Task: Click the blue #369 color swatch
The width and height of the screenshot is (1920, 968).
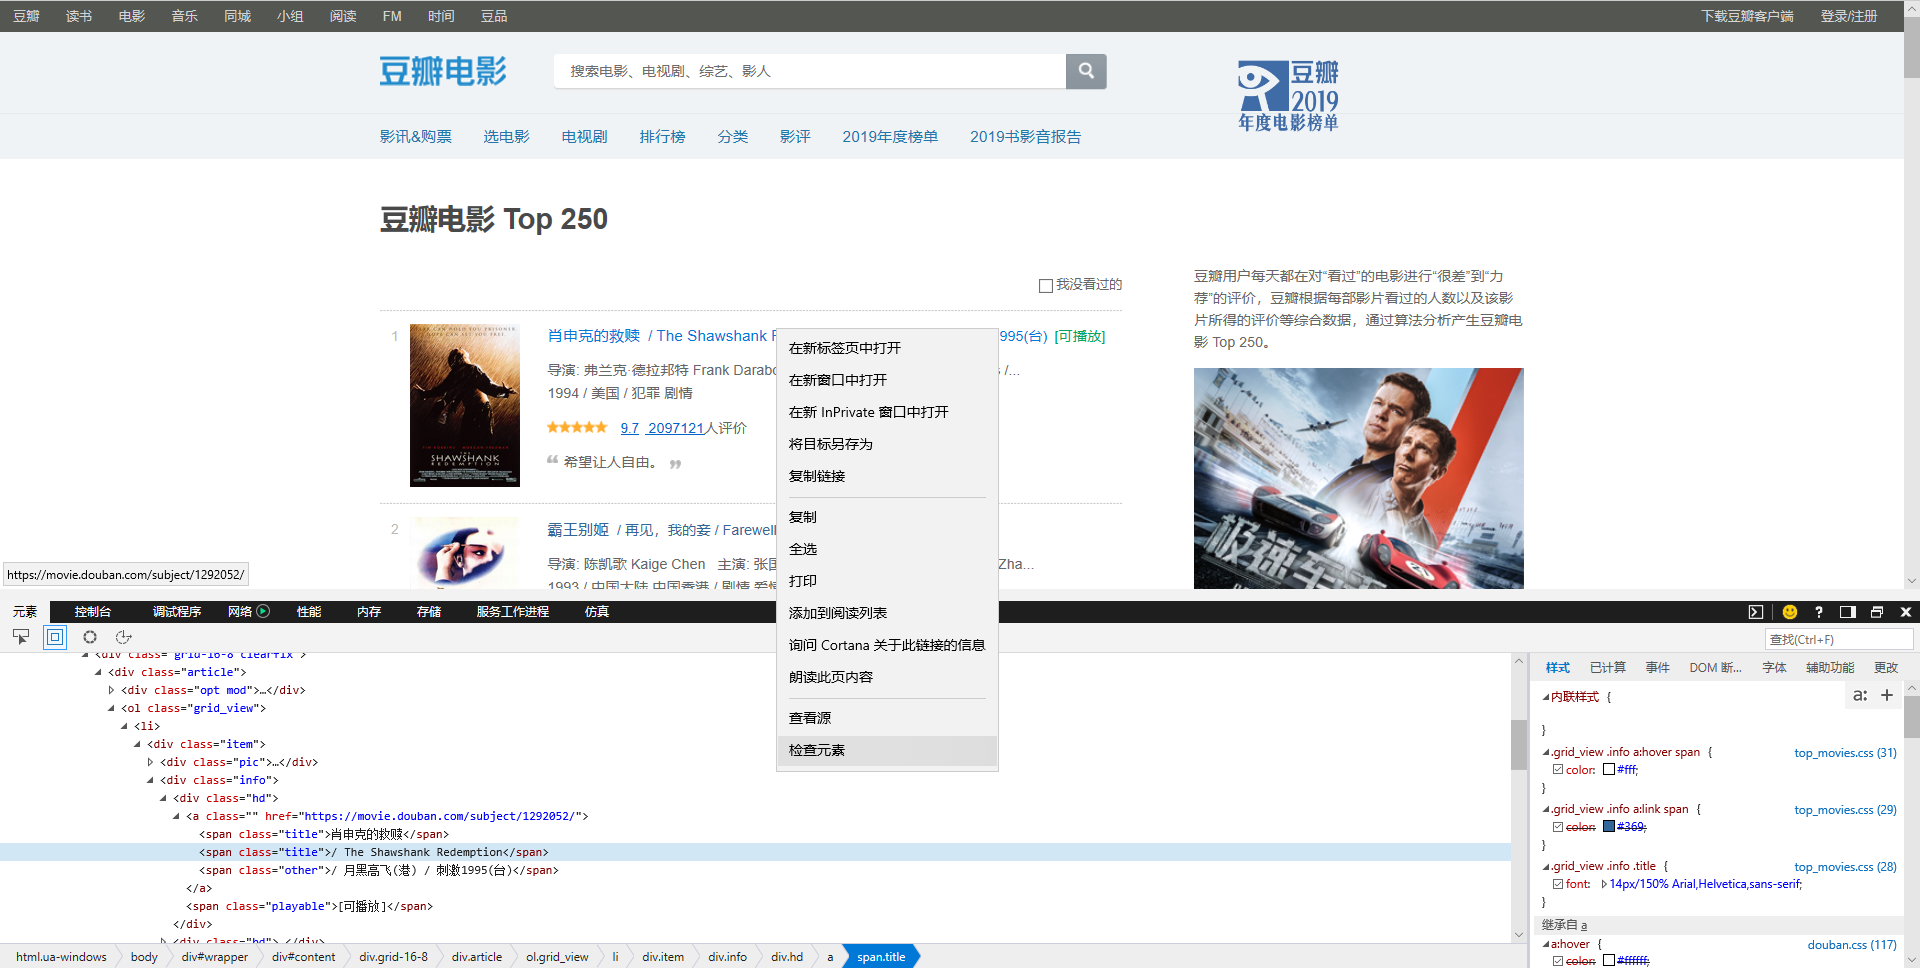Action: (x=1609, y=827)
